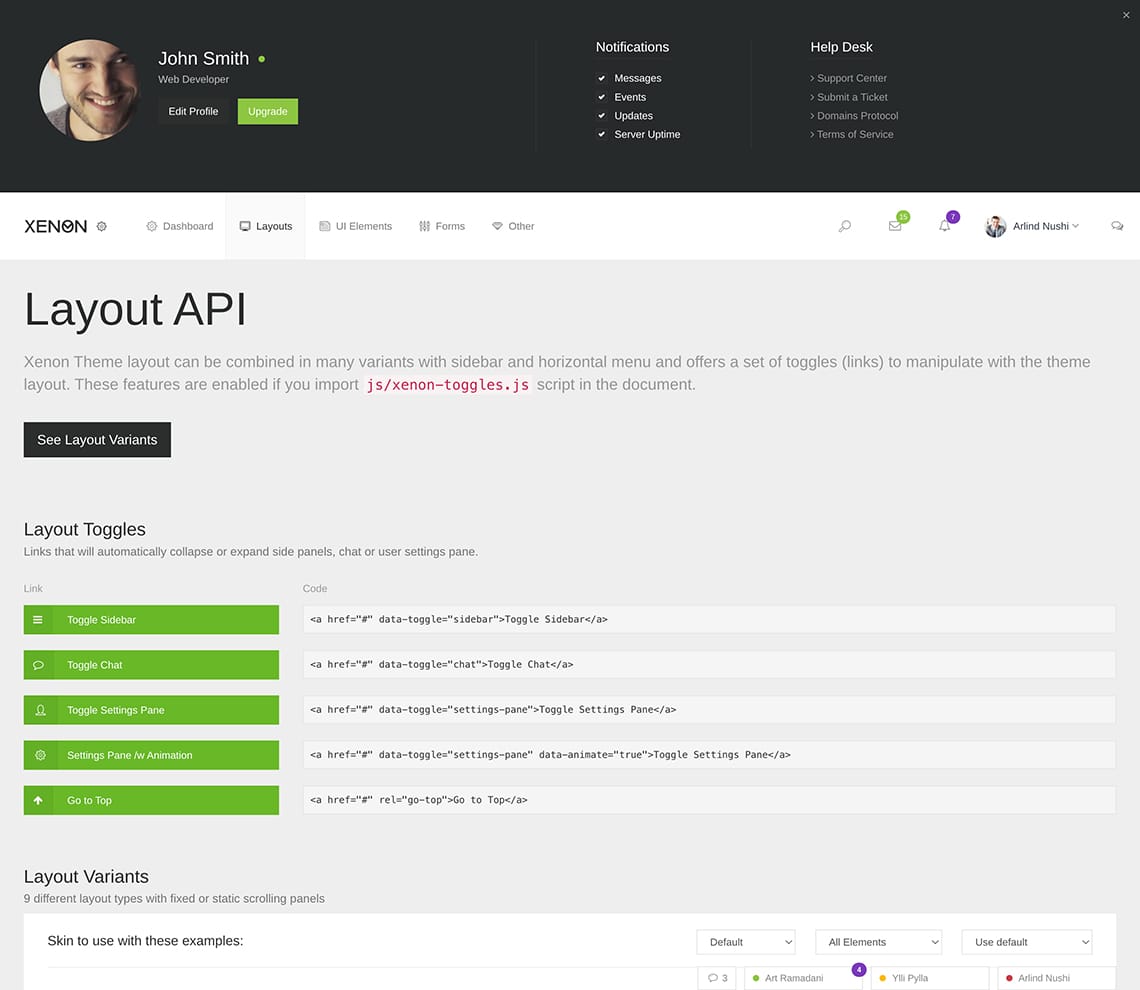The height and width of the screenshot is (990, 1140).
Task: Click the up arrow icon on Go to Top
Action: (38, 800)
